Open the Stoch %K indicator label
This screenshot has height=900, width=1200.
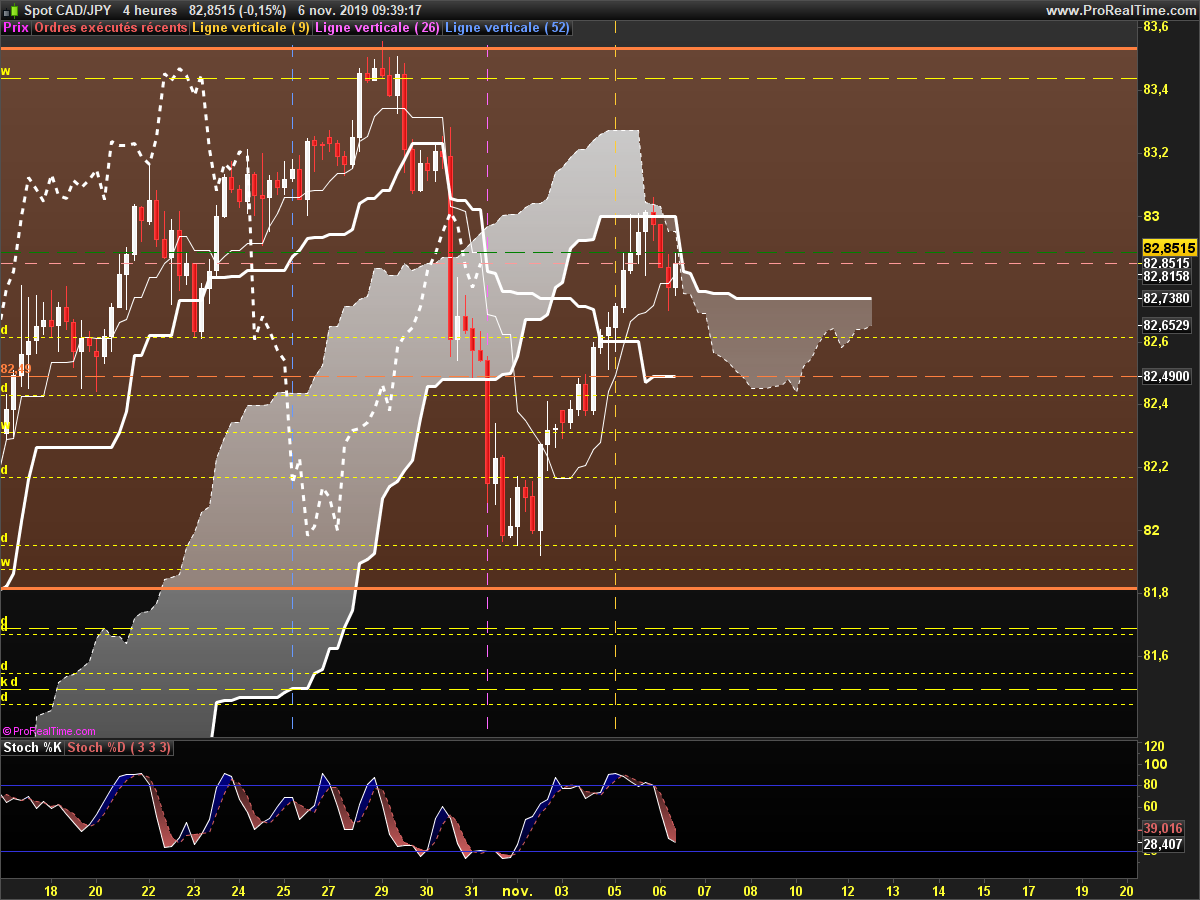pyautogui.click(x=33, y=748)
